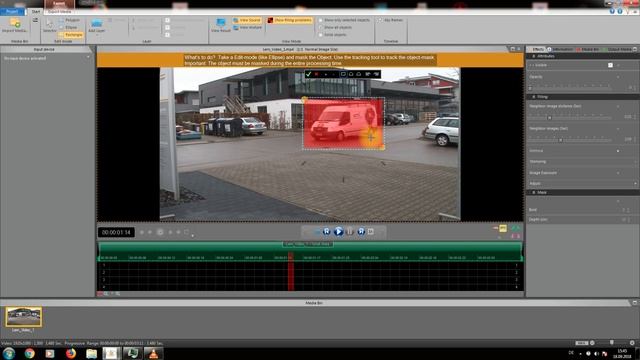The image size is (640, 360).
Task: Open the Export Media ribbon tab
Action: (x=60, y=11)
